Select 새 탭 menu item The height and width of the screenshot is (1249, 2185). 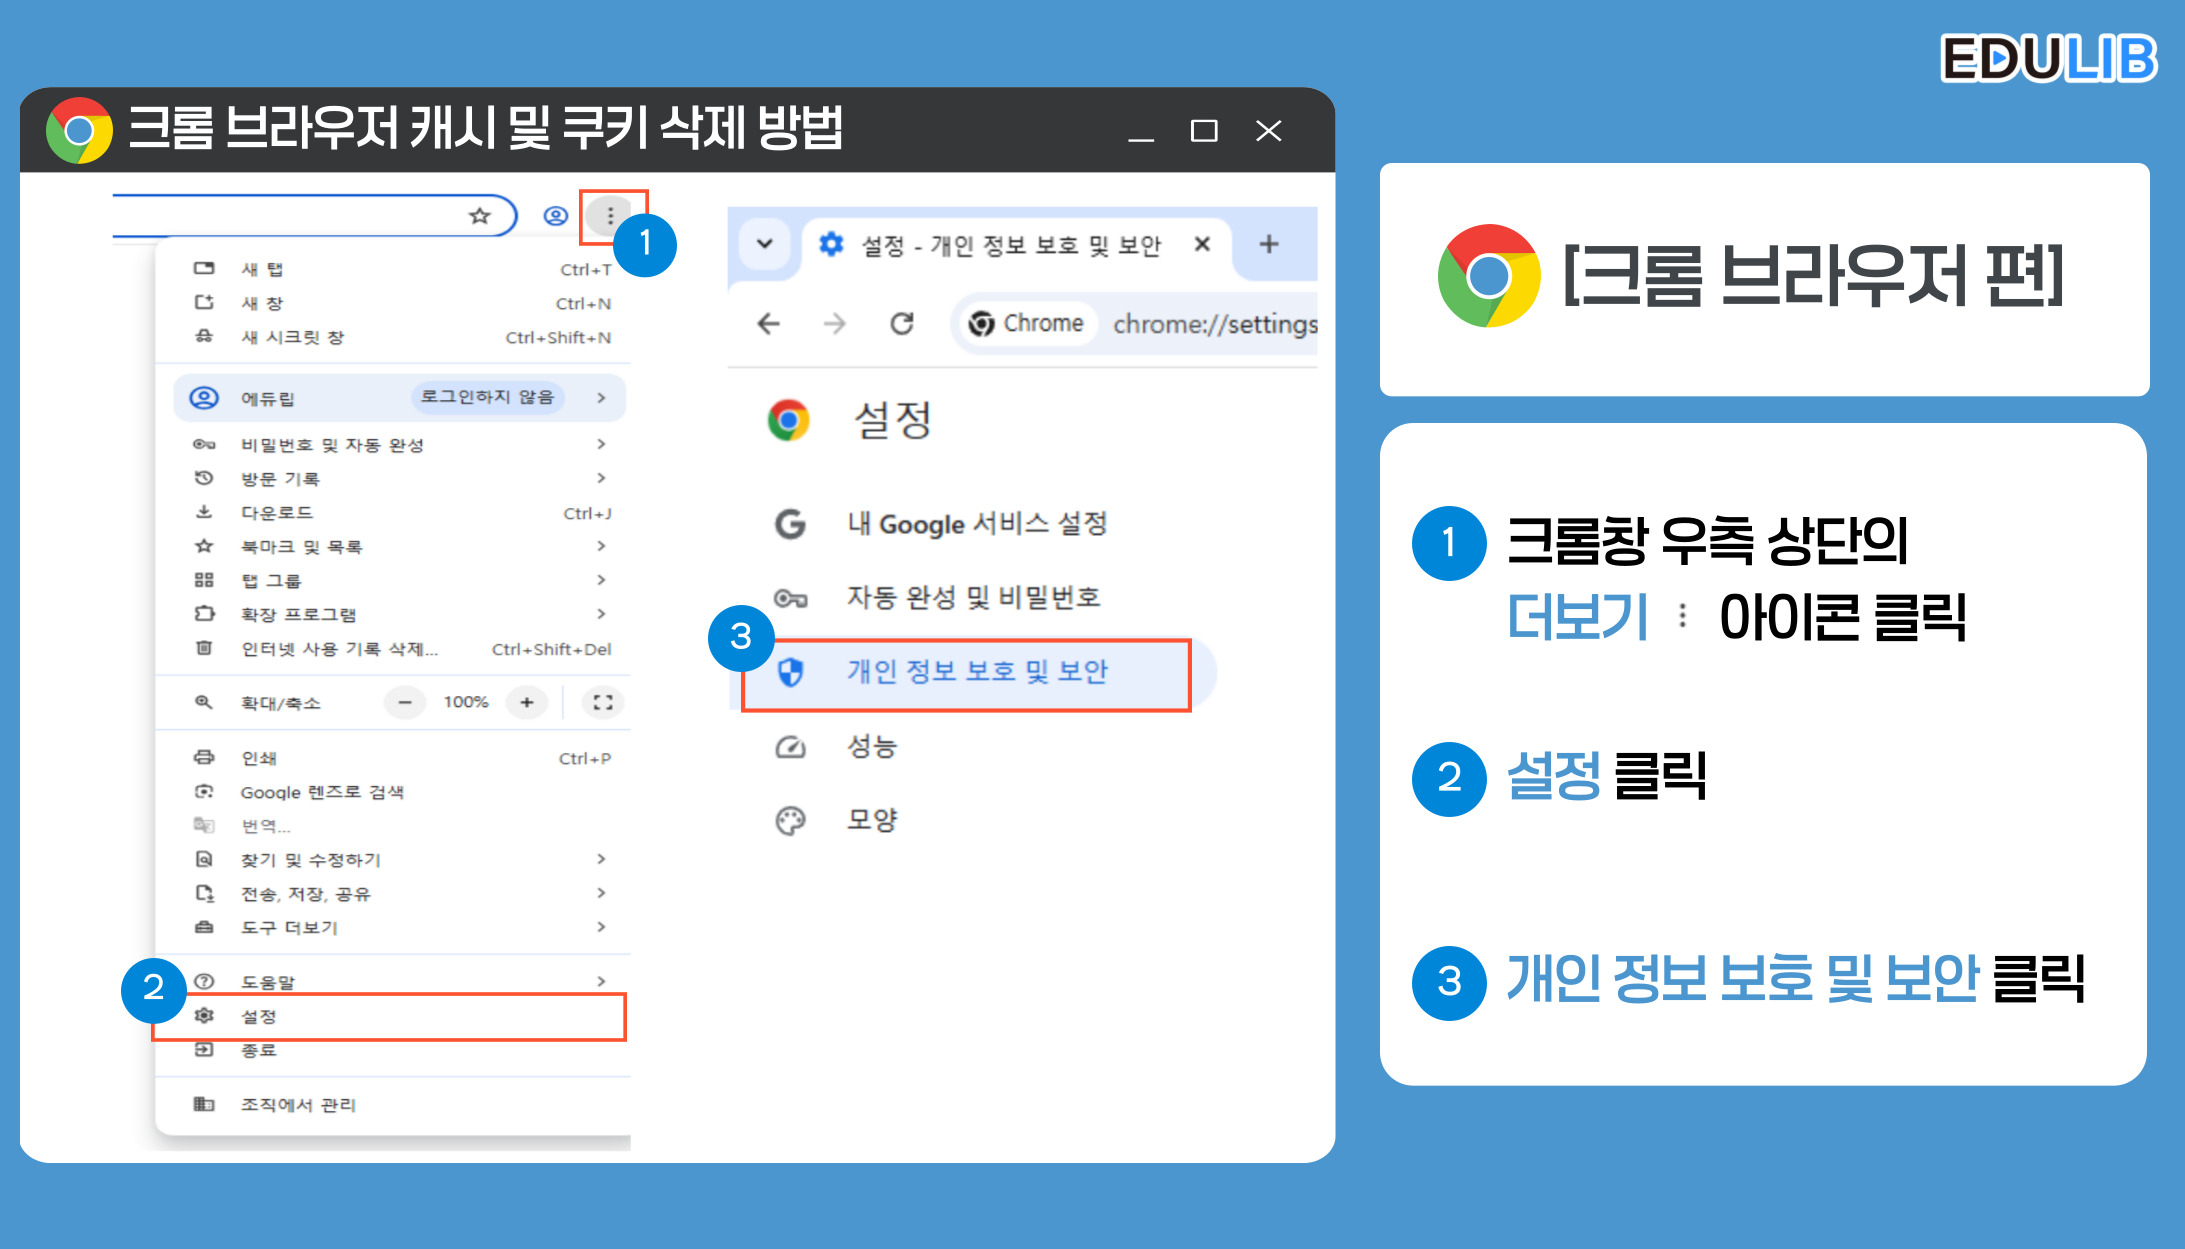pyautogui.click(x=394, y=269)
